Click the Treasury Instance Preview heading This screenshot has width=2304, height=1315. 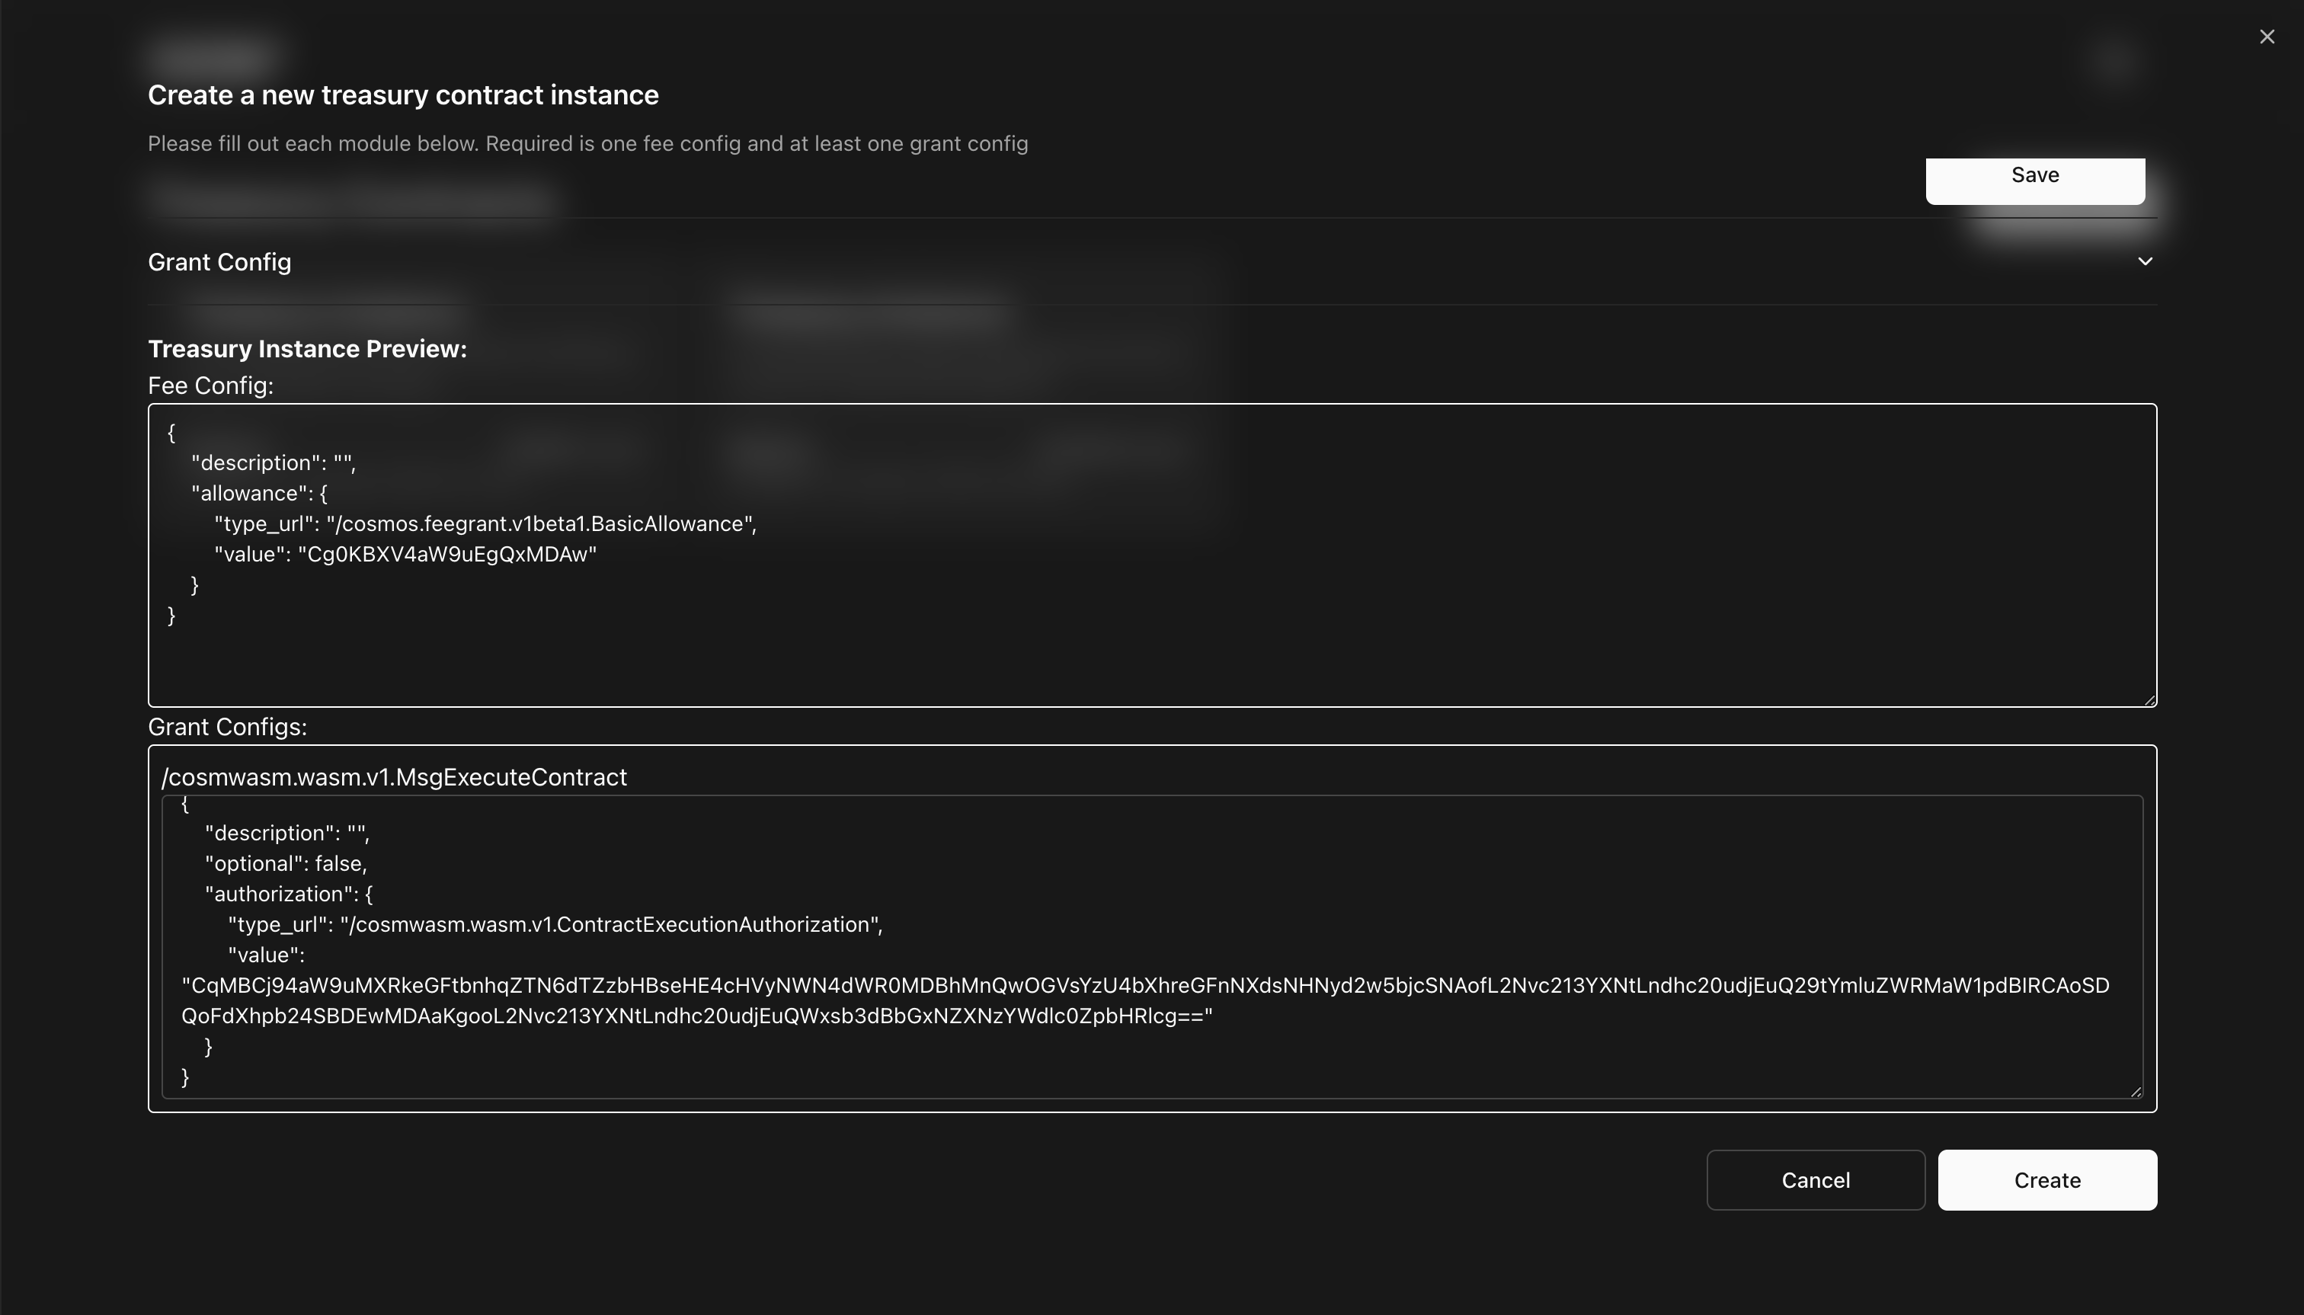(x=307, y=349)
